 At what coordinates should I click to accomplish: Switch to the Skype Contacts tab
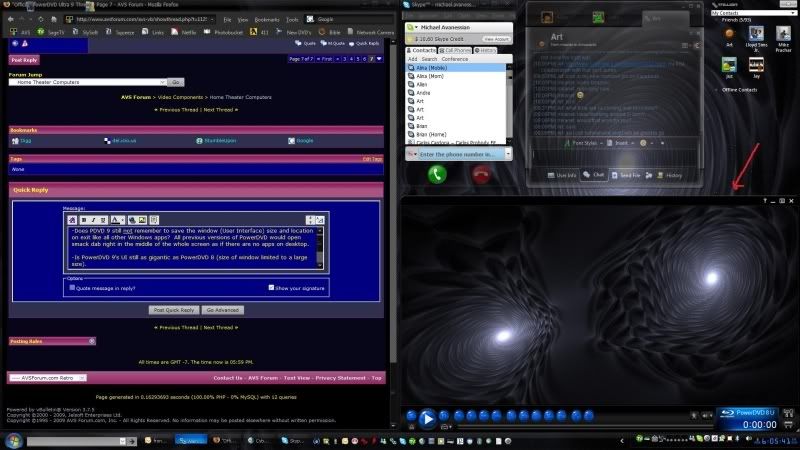coord(421,51)
